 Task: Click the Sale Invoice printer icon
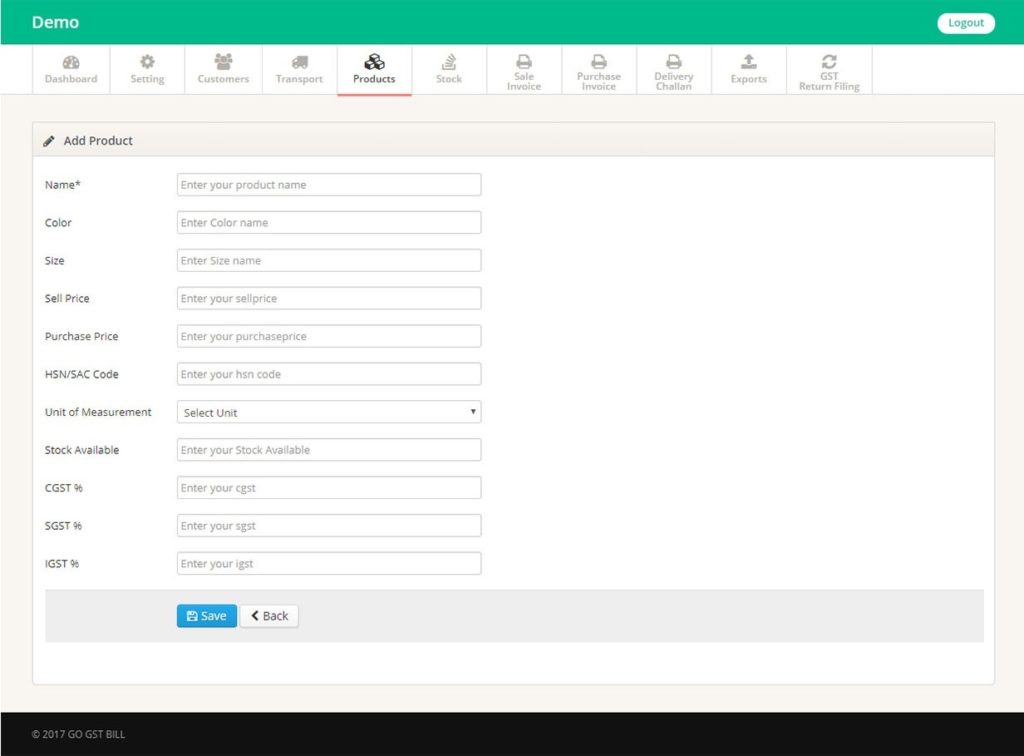click(524, 60)
